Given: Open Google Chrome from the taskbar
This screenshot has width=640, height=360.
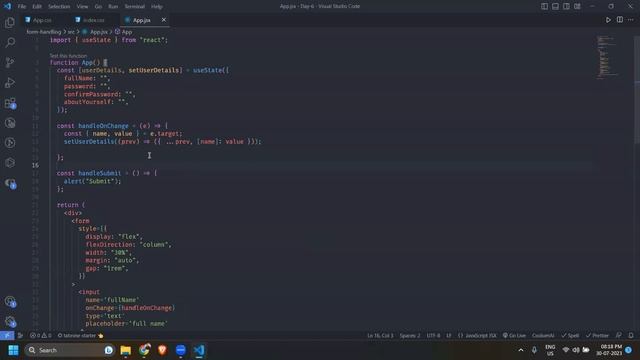Looking at the screenshot, I should pyautogui.click(x=144, y=350).
